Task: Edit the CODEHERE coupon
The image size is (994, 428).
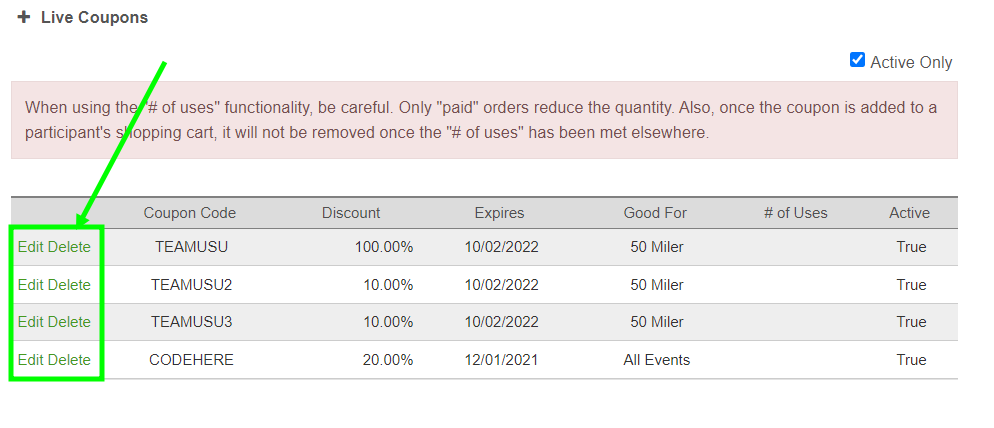Action: (30, 360)
